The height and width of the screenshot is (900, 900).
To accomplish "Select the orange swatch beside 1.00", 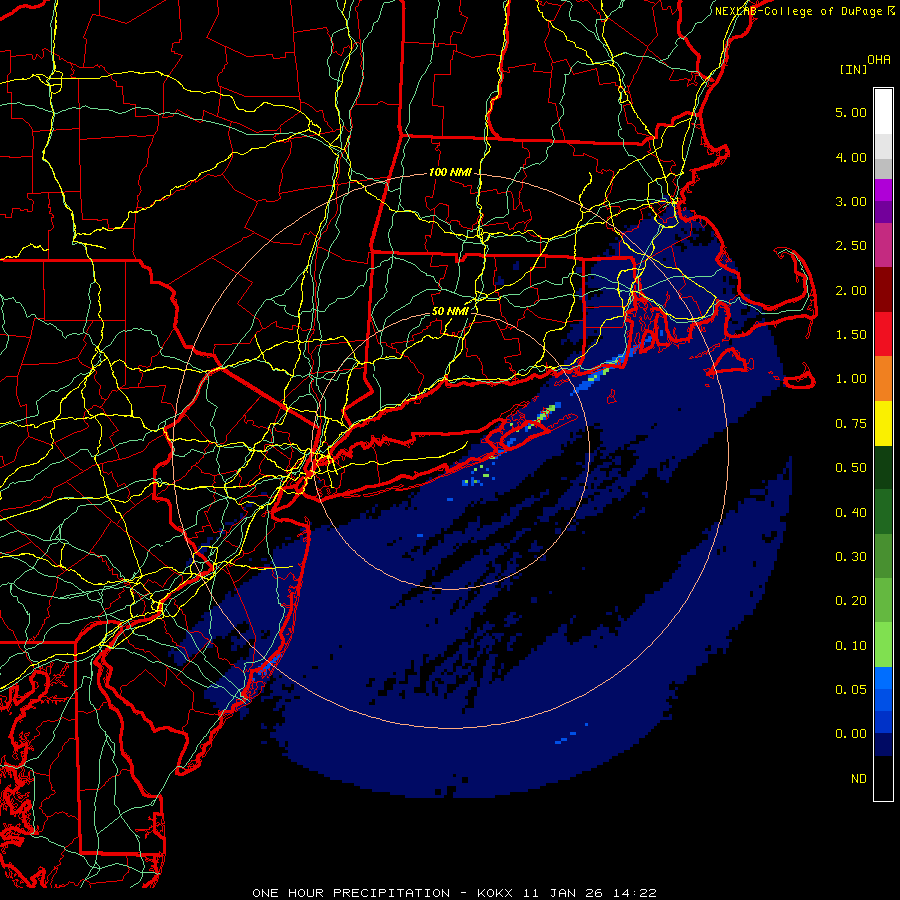I will coord(883,379).
